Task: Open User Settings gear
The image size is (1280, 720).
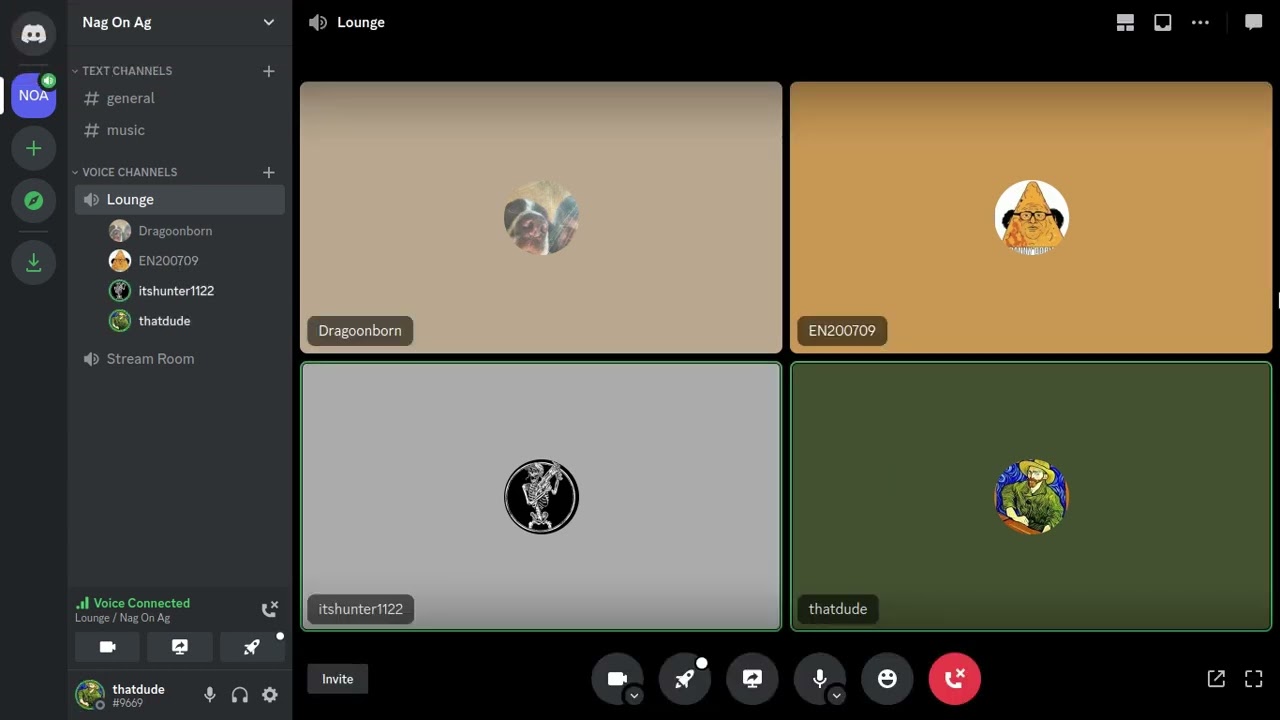Action: (x=270, y=694)
